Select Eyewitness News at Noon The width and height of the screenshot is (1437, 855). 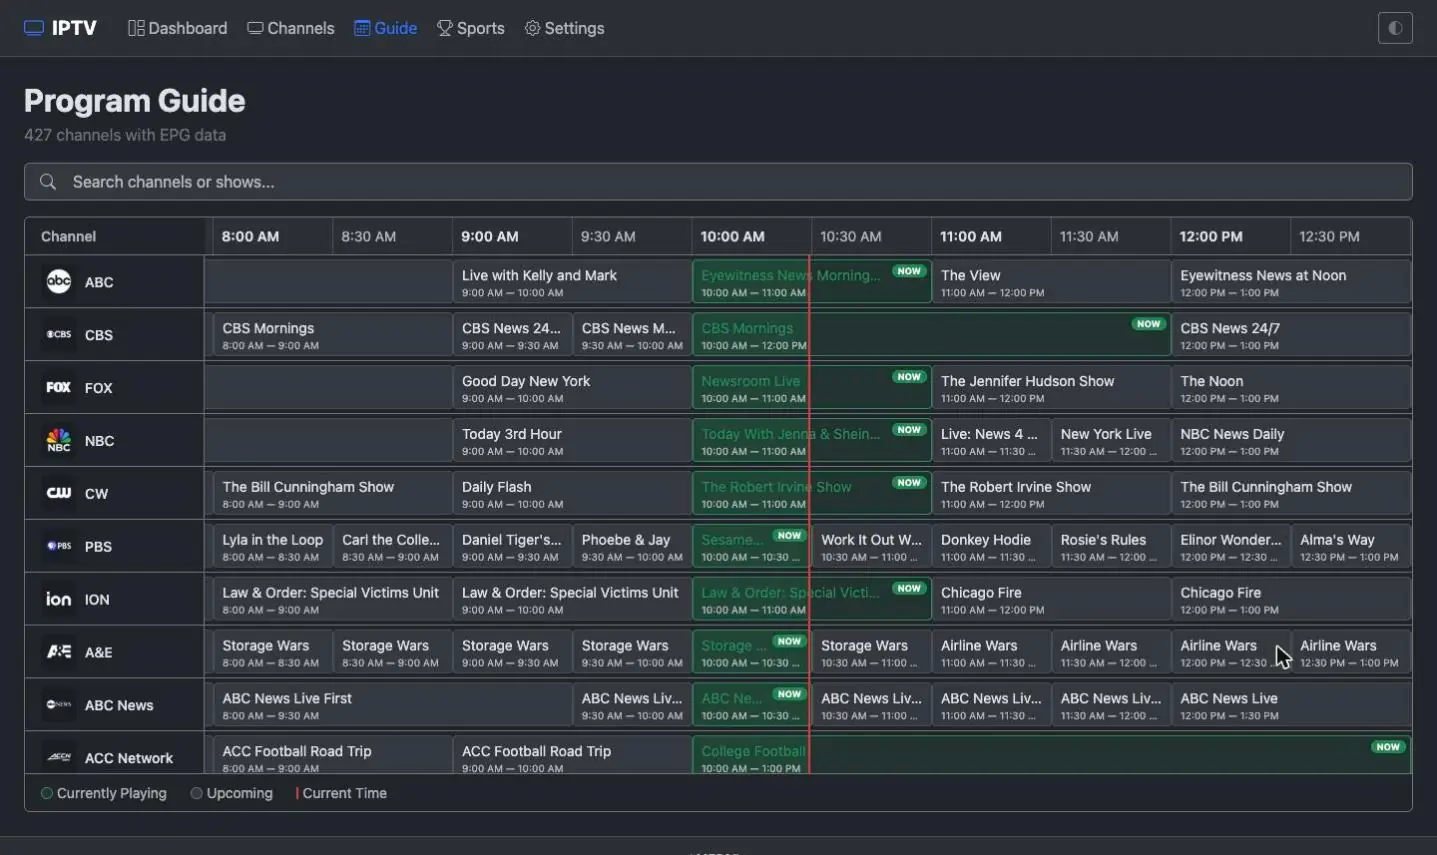click(x=1291, y=282)
